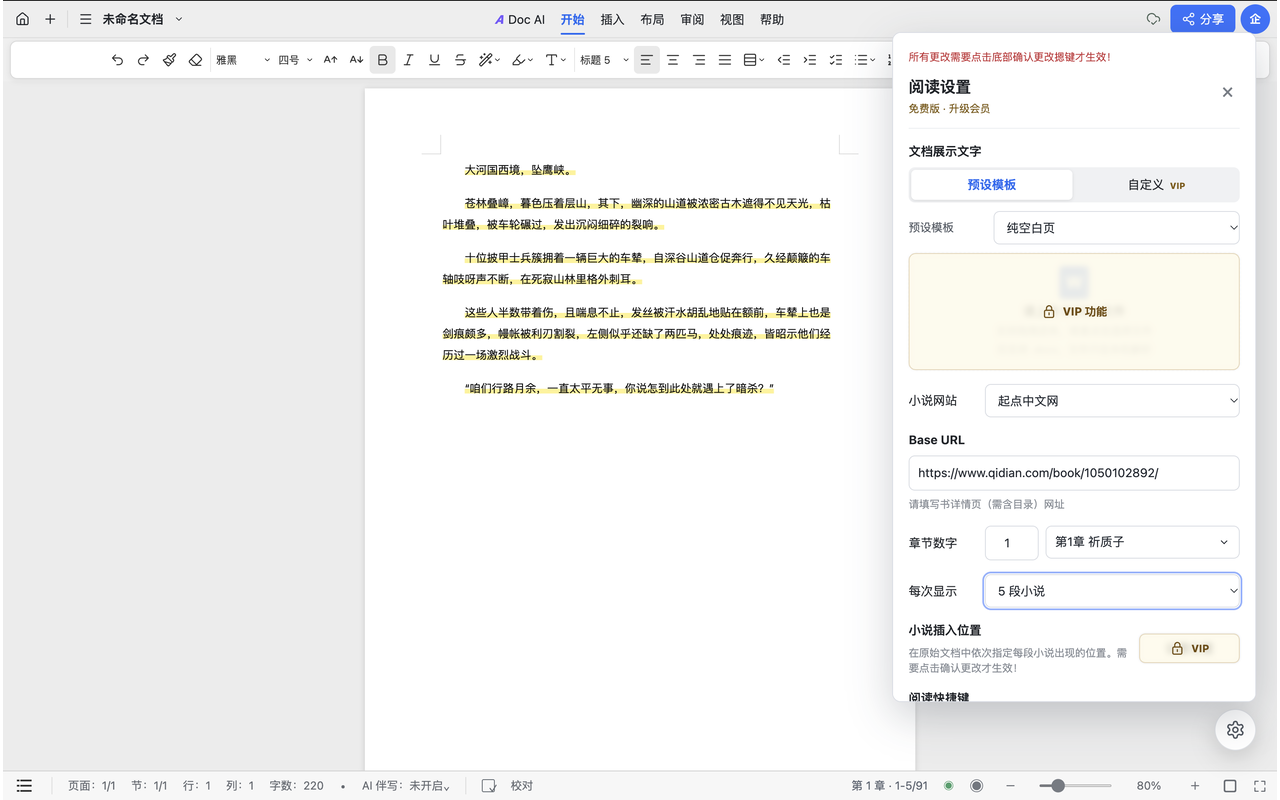The width and height of the screenshot is (1280, 800).
Task: Click the 分享 share button
Action: pyautogui.click(x=1202, y=19)
